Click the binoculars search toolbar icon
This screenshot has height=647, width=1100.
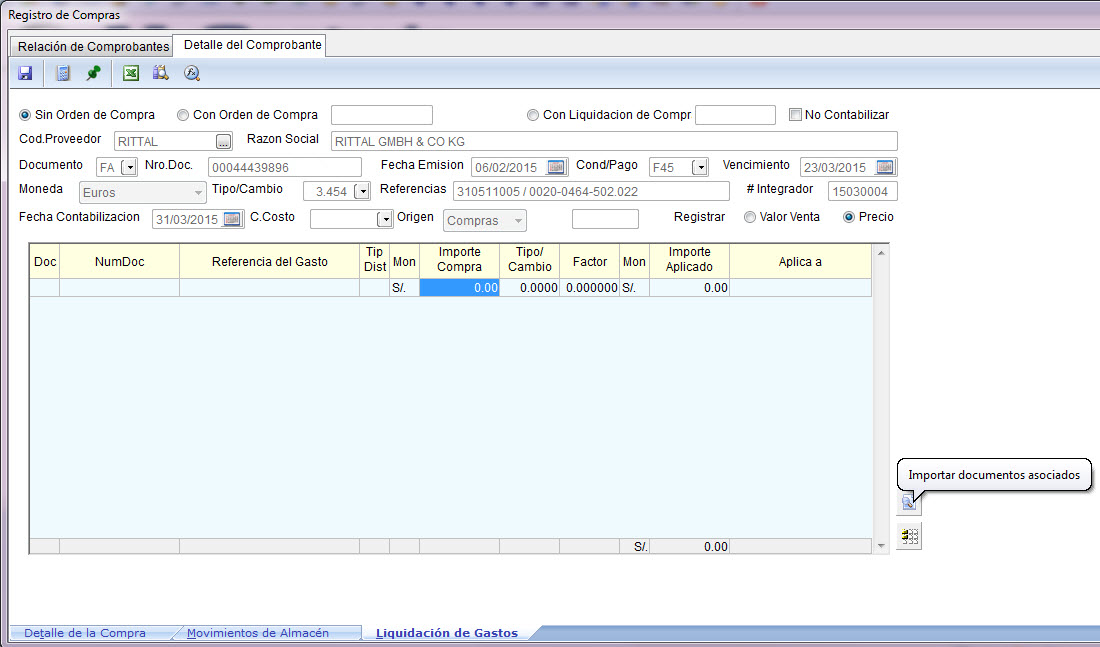pyautogui.click(x=160, y=73)
